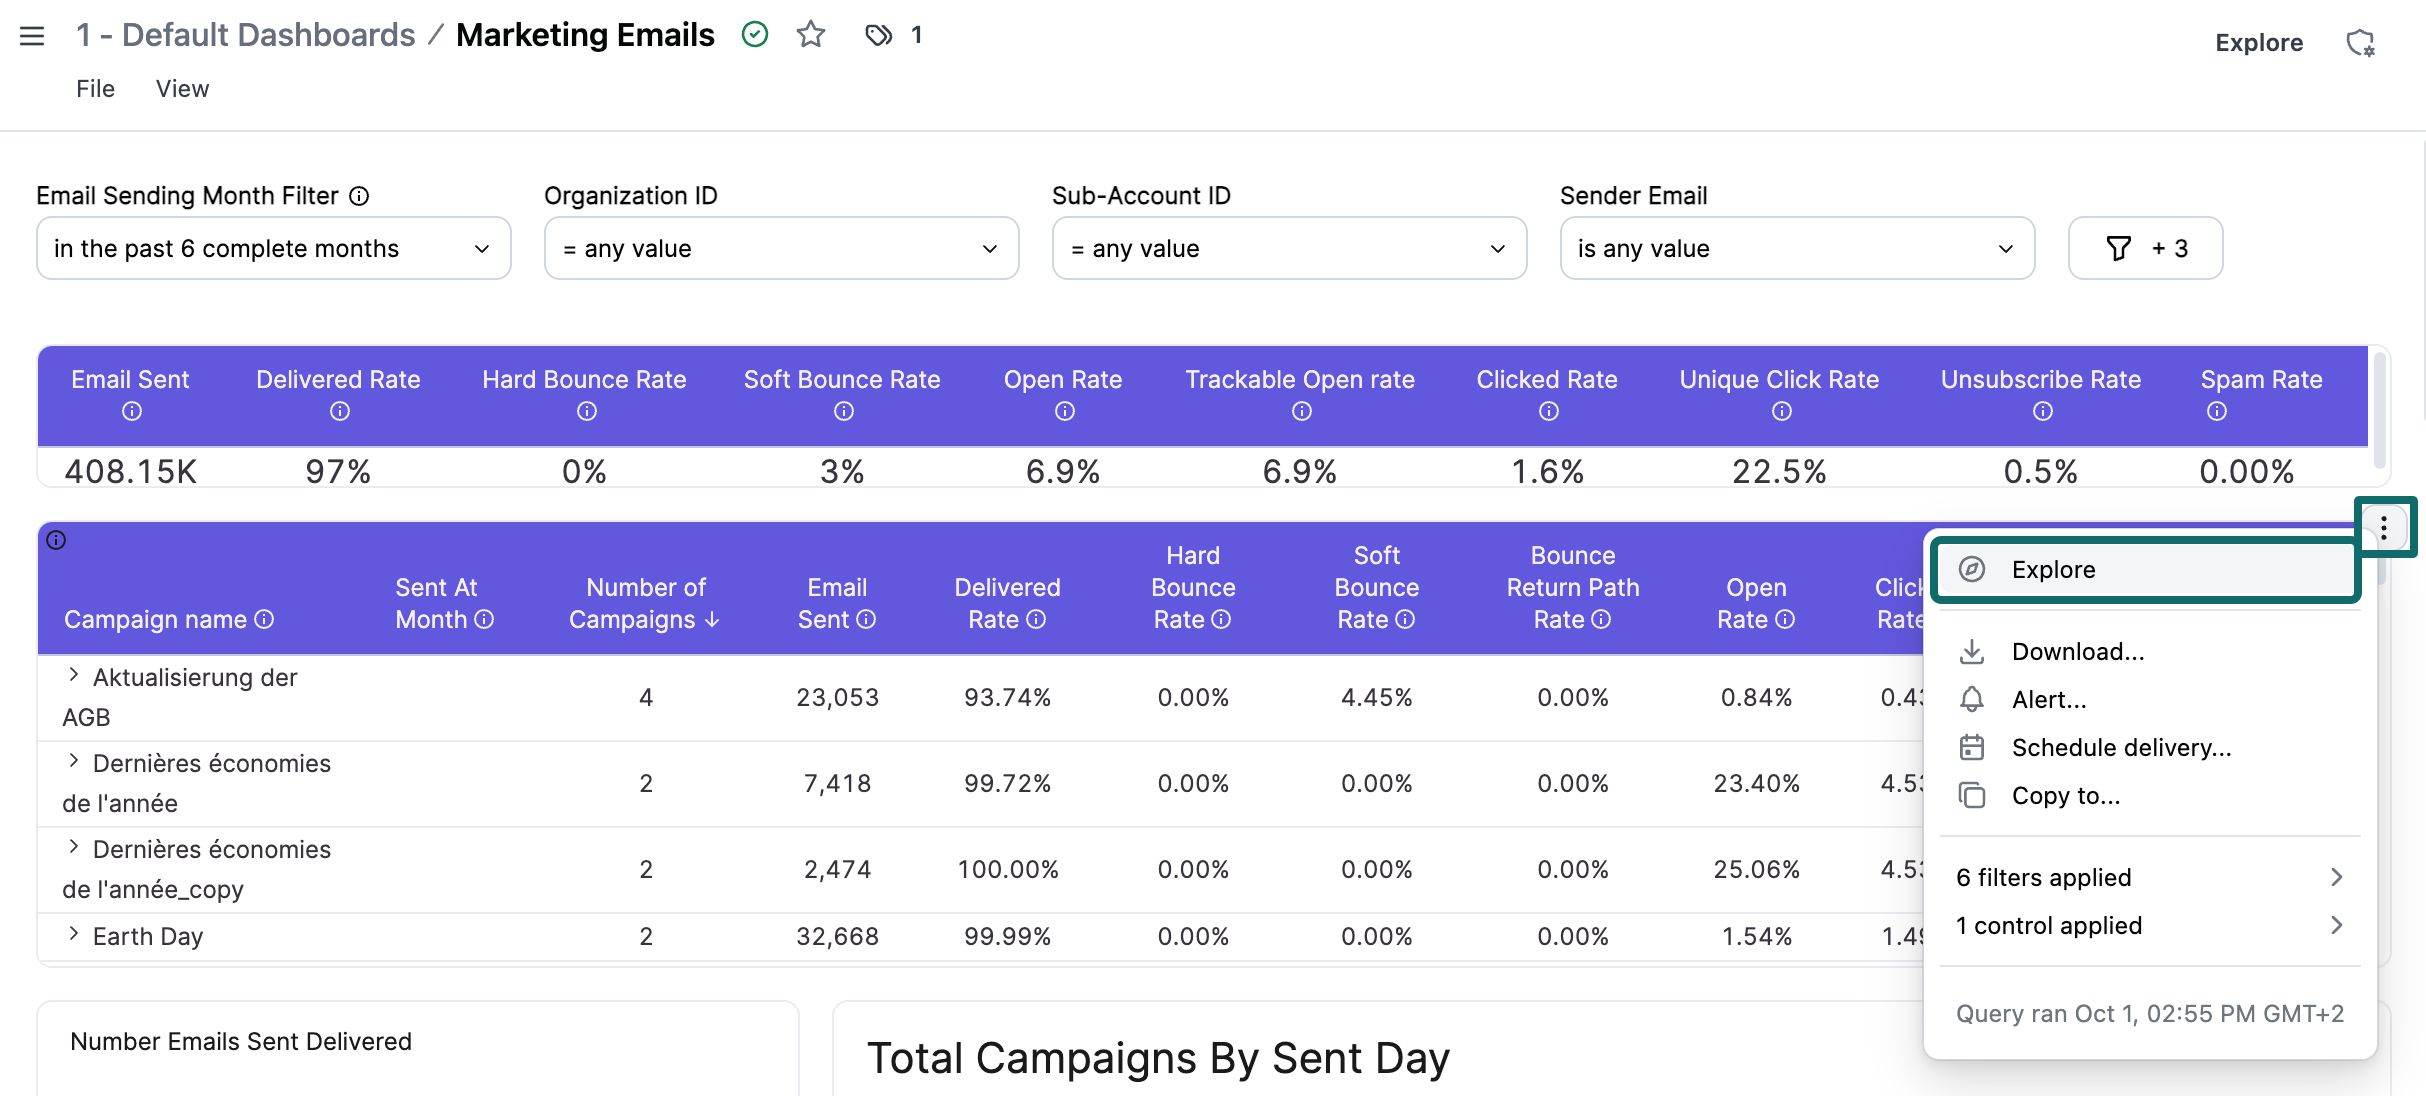Viewport: 2426px width, 1096px height.
Task: Choose Schedule delivery... in the menu
Action: coord(2120,748)
